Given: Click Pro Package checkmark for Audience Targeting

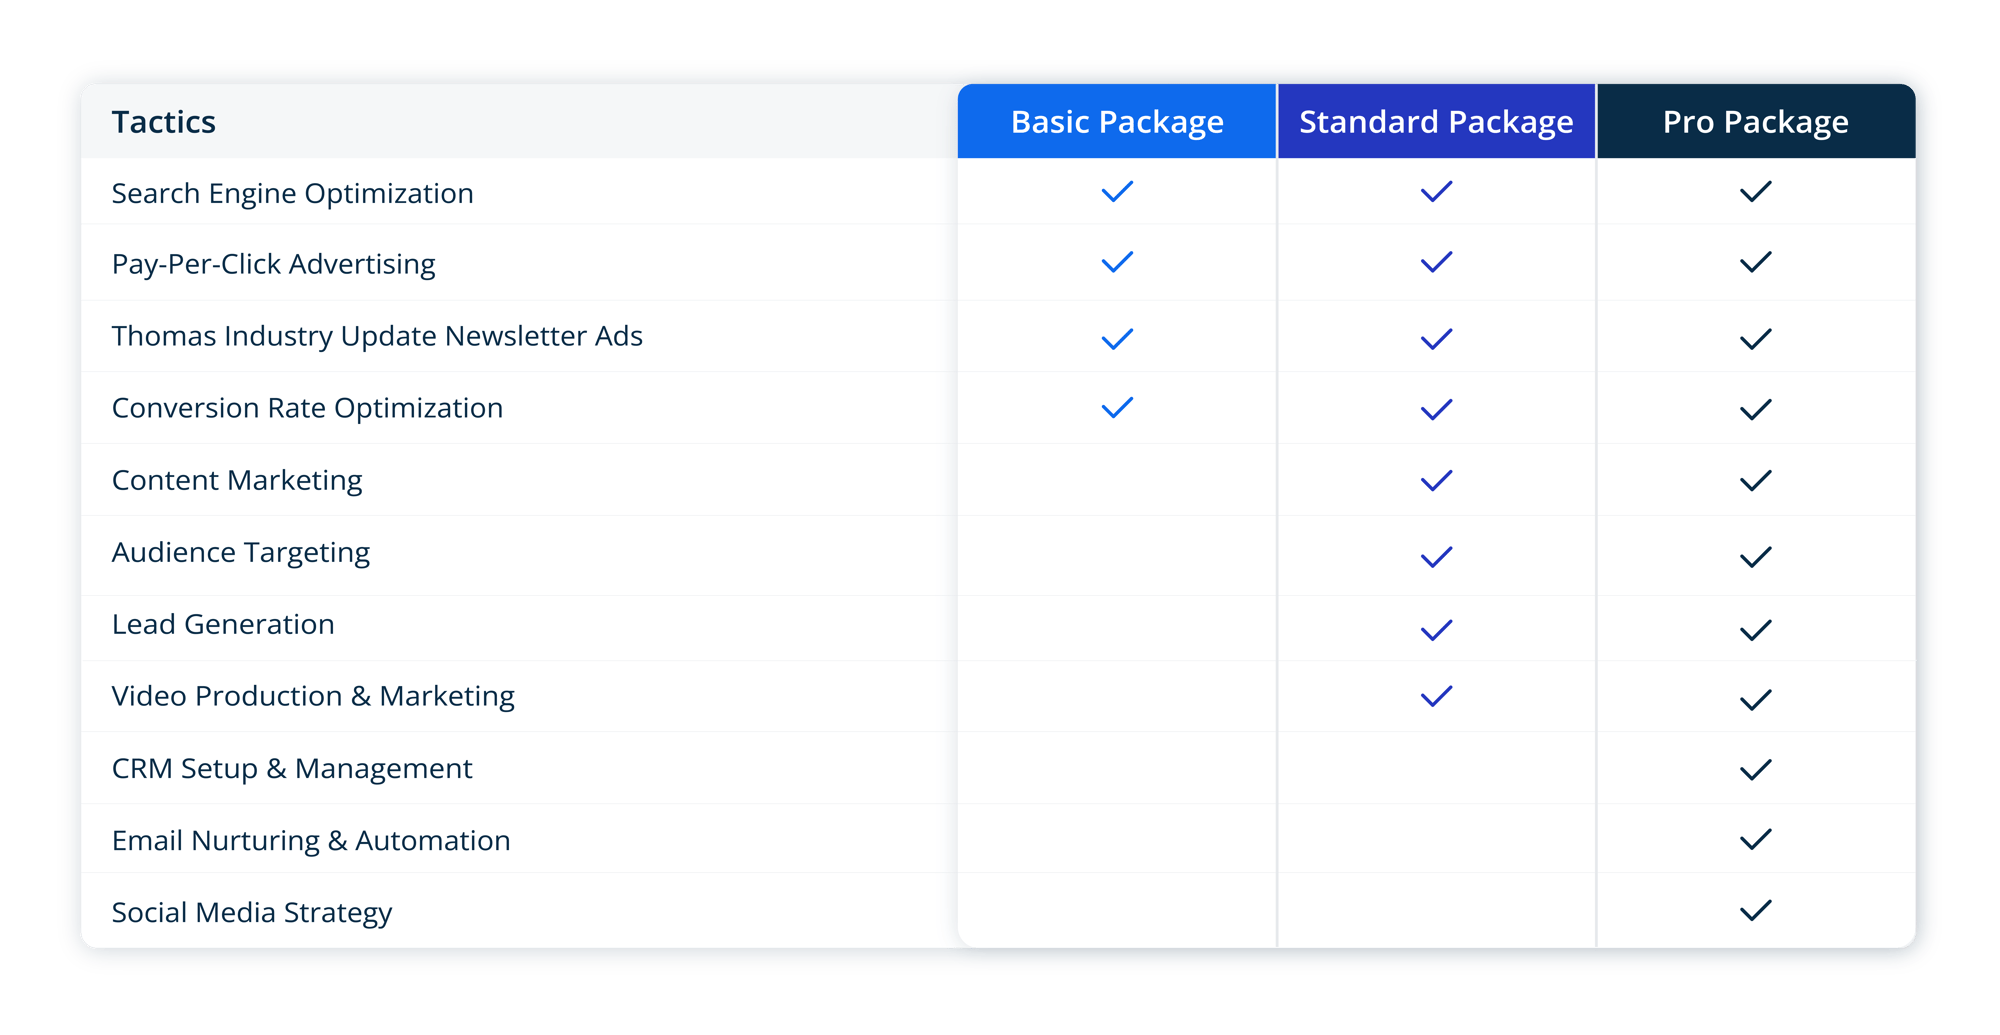Looking at the screenshot, I should (1755, 557).
